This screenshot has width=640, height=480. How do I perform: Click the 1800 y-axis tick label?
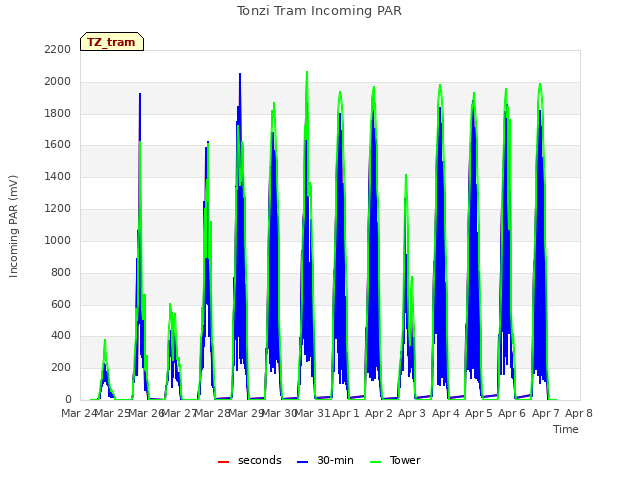pyautogui.click(x=58, y=113)
